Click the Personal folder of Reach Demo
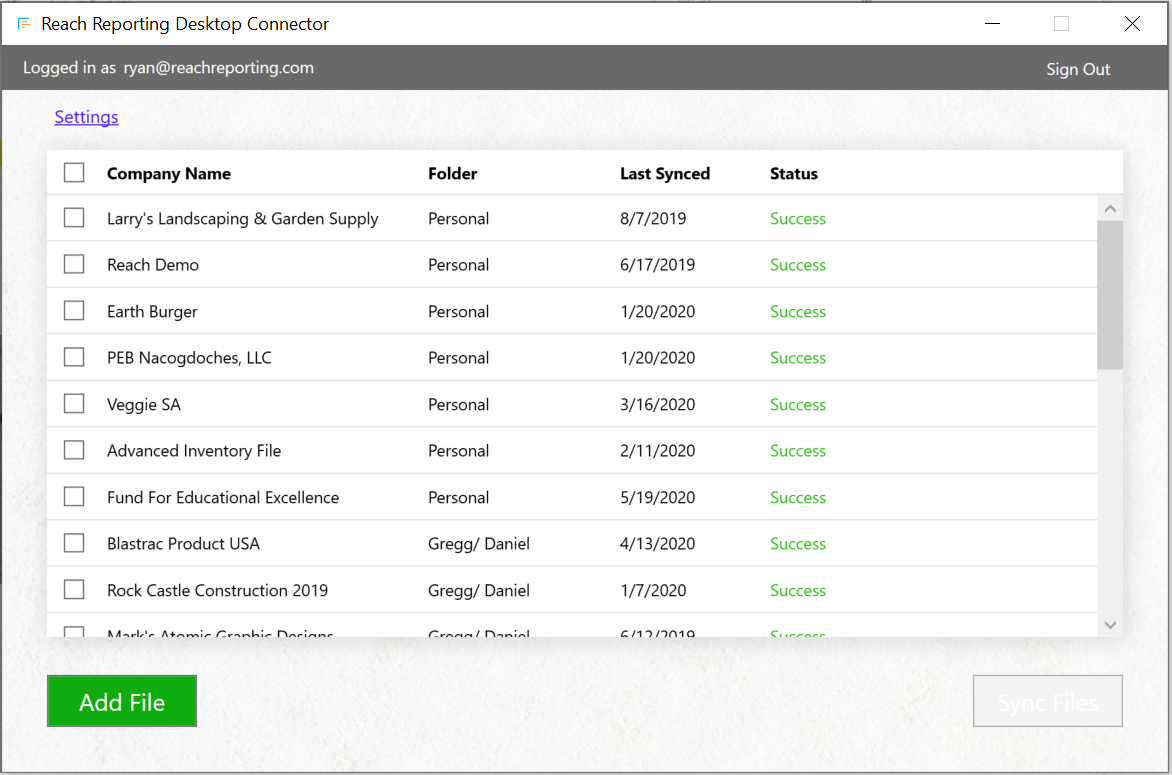This screenshot has height=775, width=1172. pos(458,265)
